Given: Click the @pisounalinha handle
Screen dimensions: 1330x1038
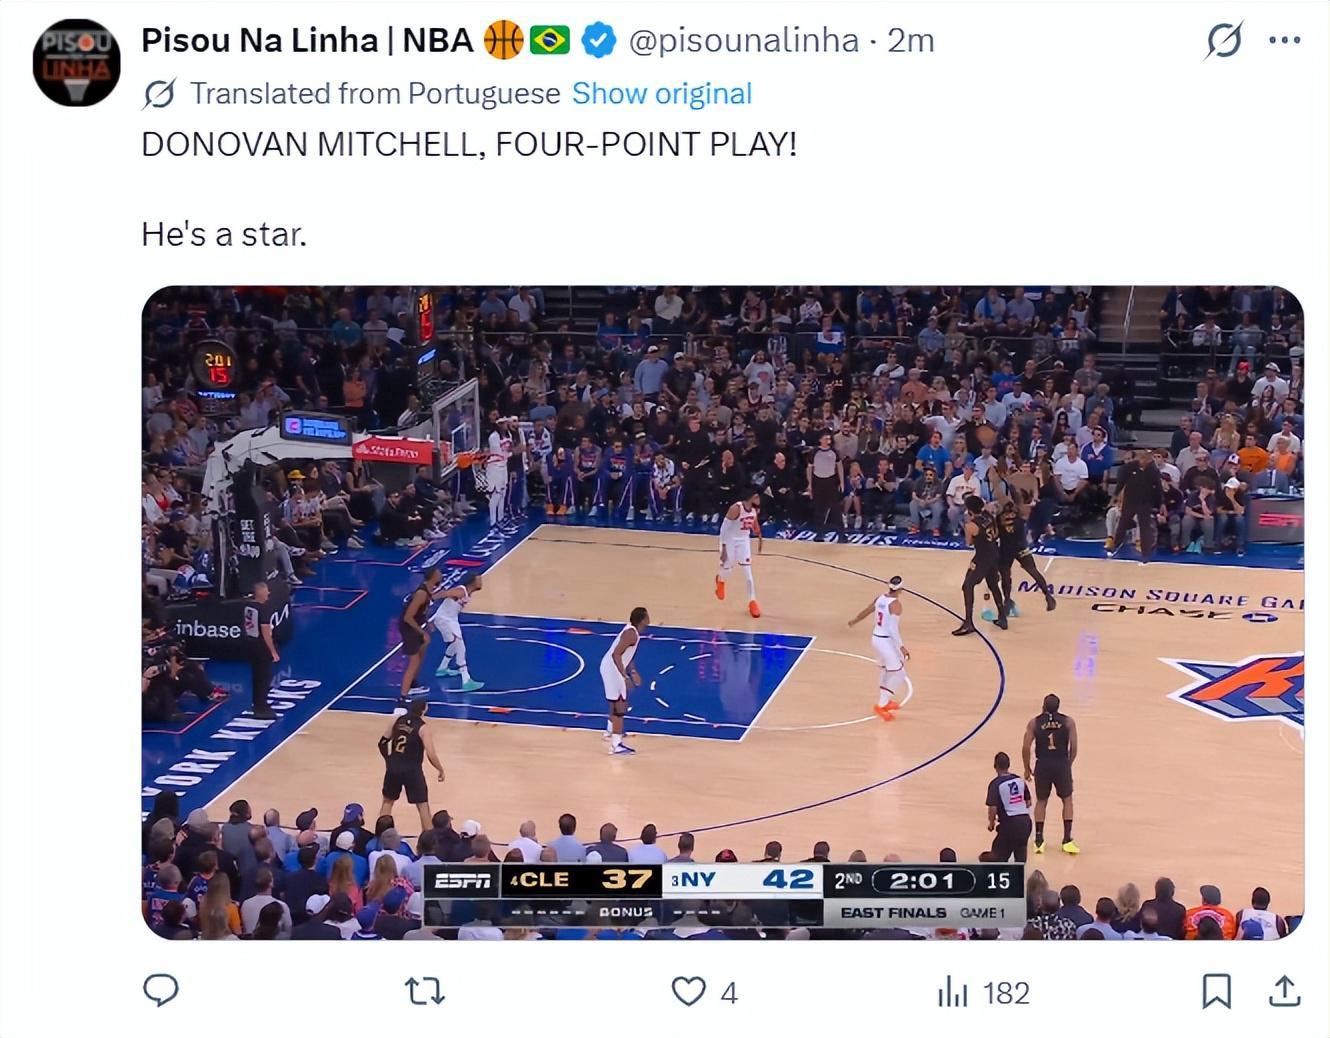Looking at the screenshot, I should [x=743, y=40].
